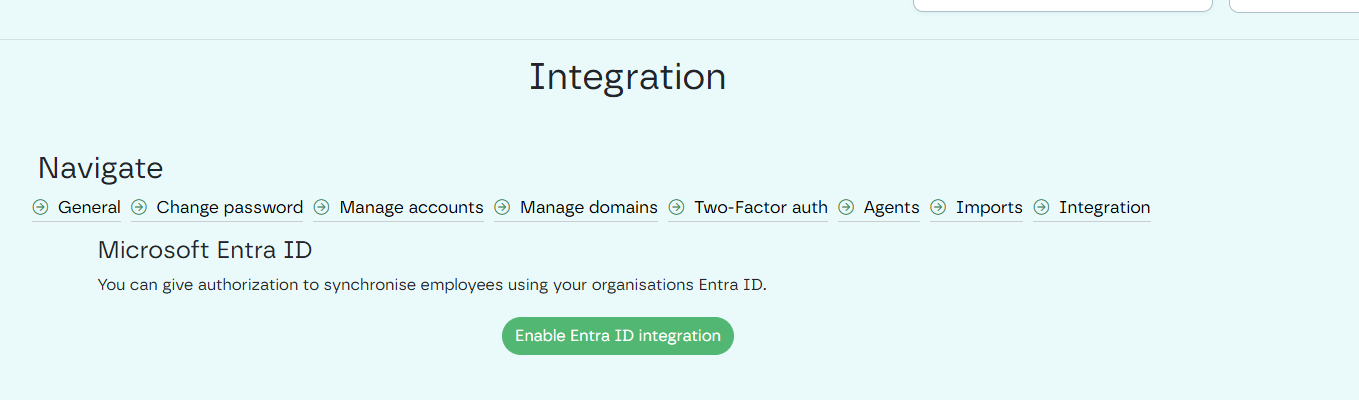Click the arrow icon beside Manage accounts
This screenshot has height=400, width=1359.
click(x=321, y=208)
